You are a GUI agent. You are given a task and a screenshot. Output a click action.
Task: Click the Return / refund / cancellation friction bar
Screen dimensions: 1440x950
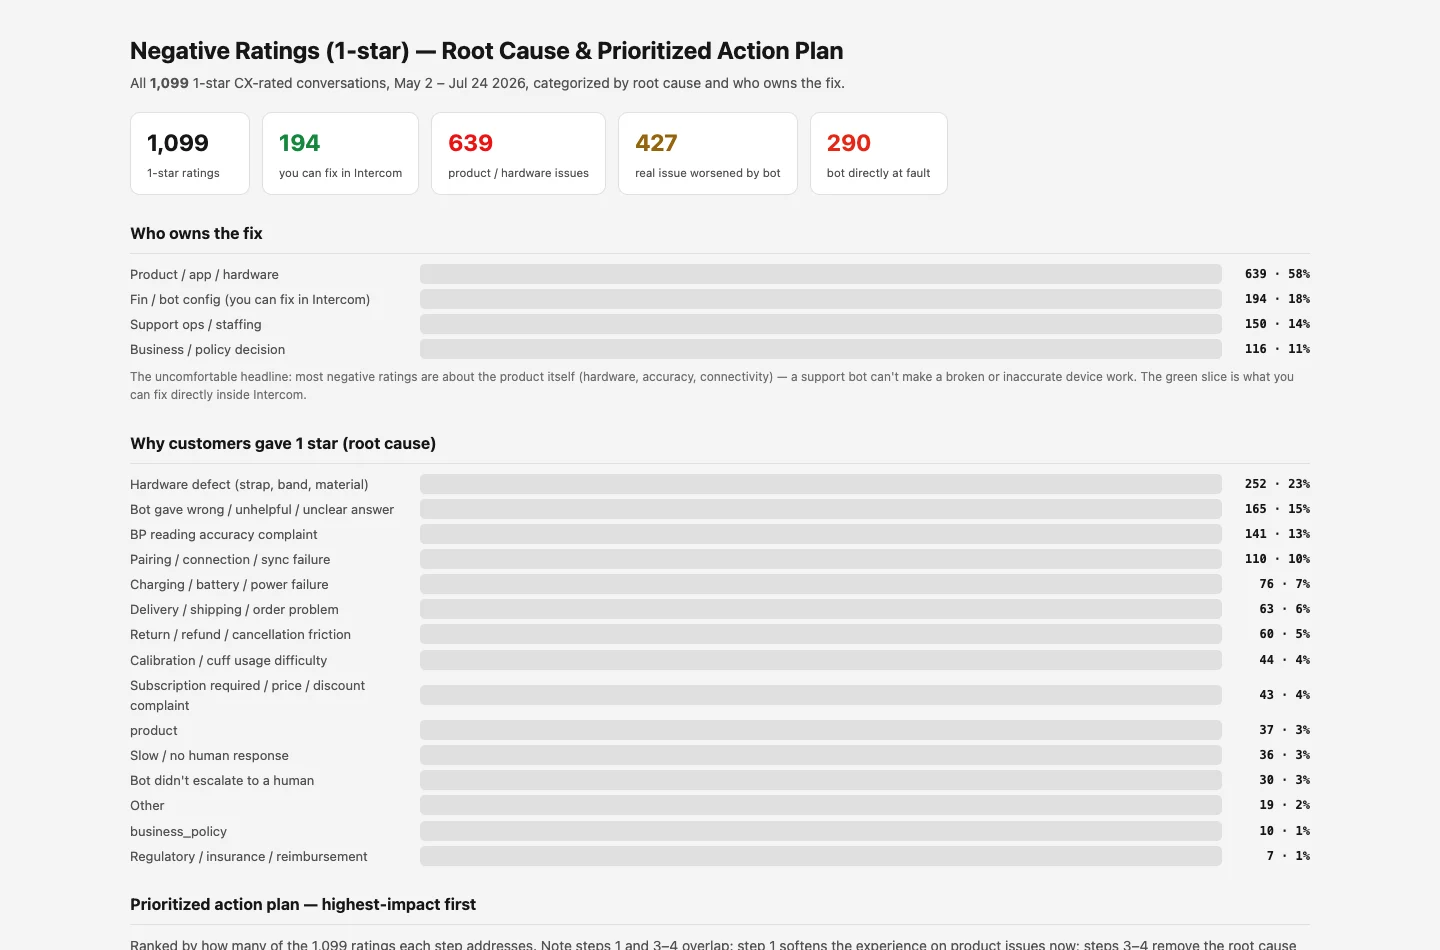click(821, 634)
